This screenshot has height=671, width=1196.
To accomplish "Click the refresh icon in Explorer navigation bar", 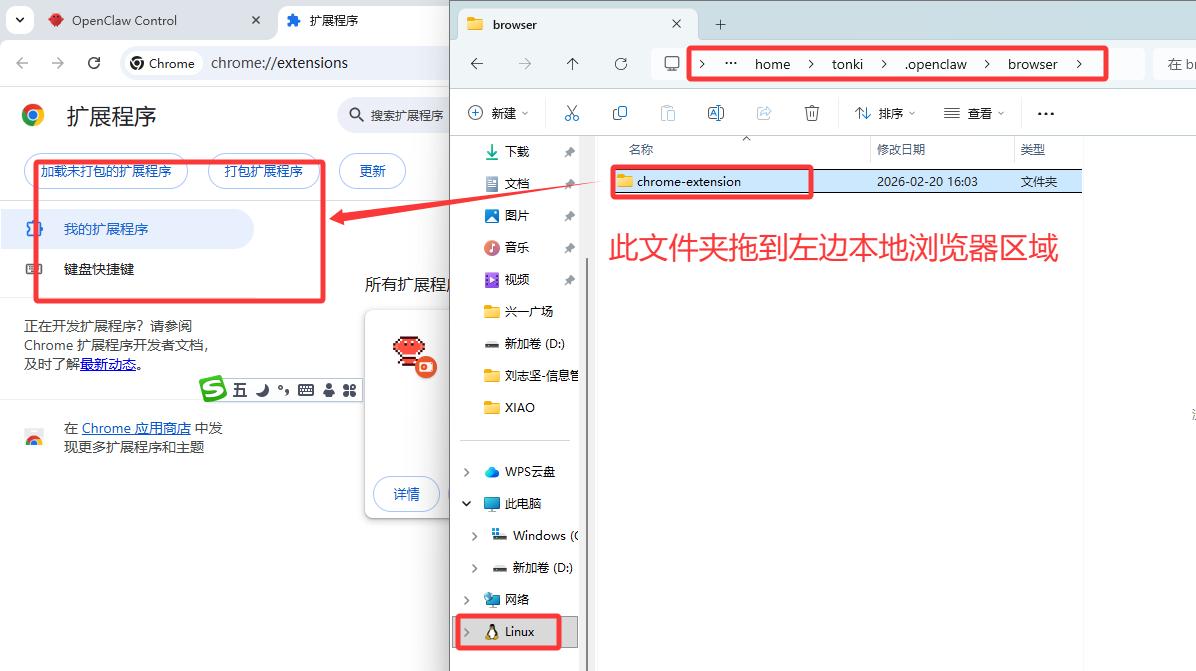I will pos(620,63).
